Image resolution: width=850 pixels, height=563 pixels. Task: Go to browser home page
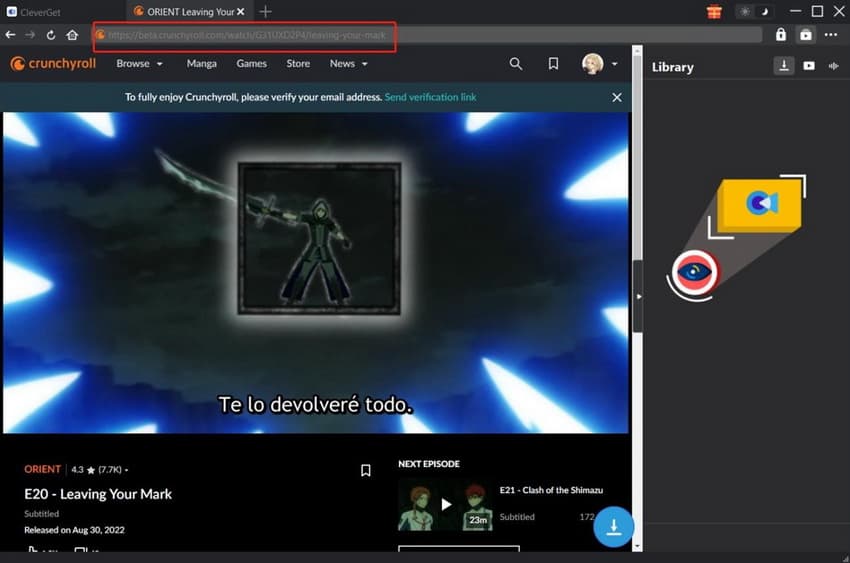(72, 35)
